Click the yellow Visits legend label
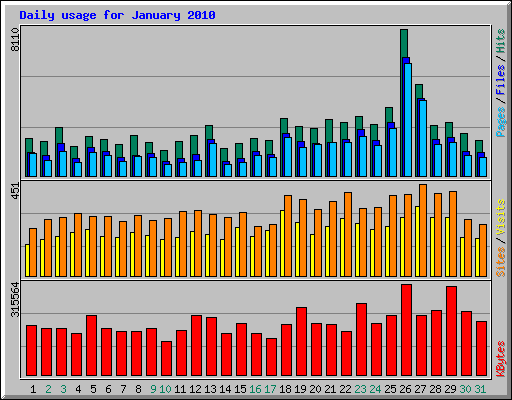This screenshot has width=512, height=400. 501,217
